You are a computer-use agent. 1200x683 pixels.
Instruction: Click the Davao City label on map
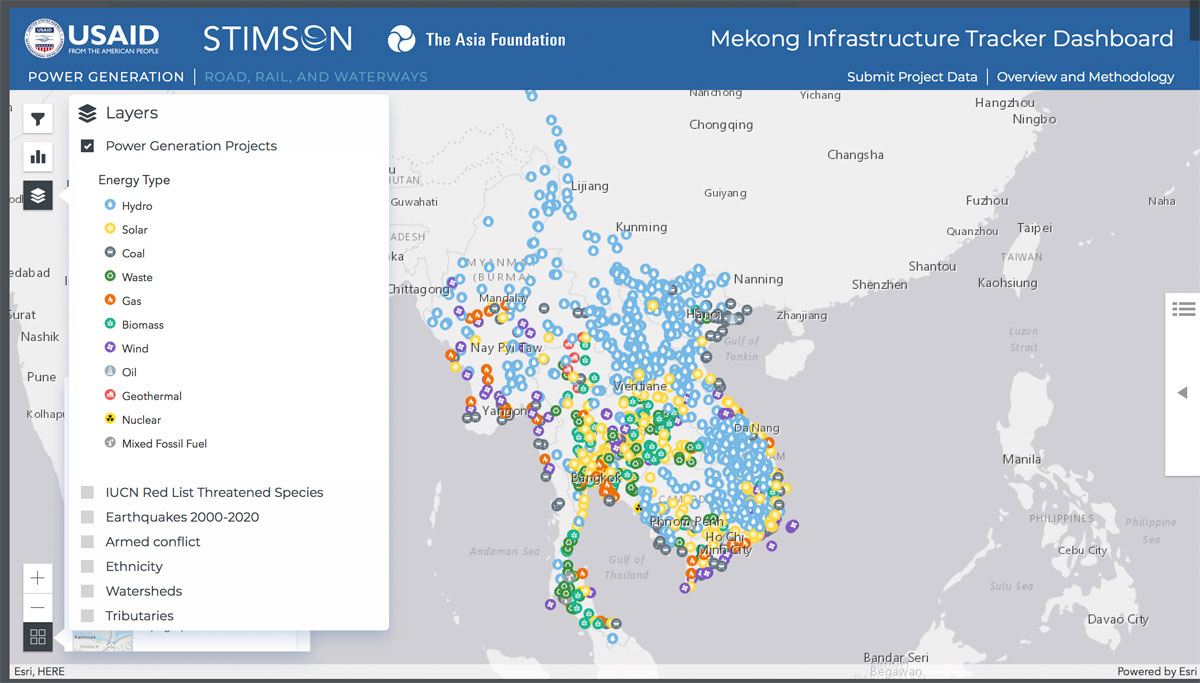(1118, 619)
